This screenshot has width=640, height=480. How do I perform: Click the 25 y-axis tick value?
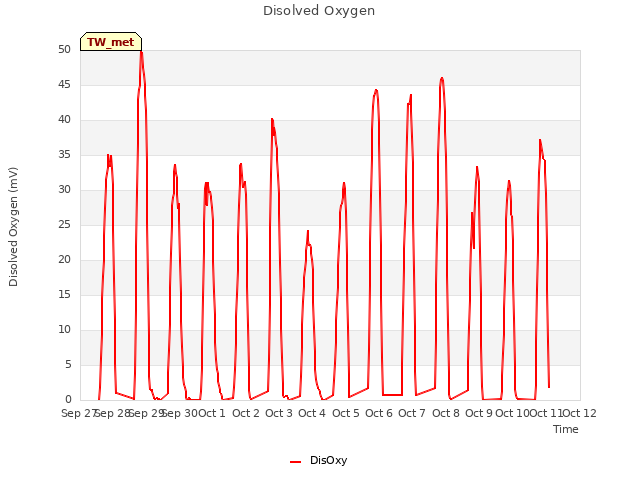[64, 224]
